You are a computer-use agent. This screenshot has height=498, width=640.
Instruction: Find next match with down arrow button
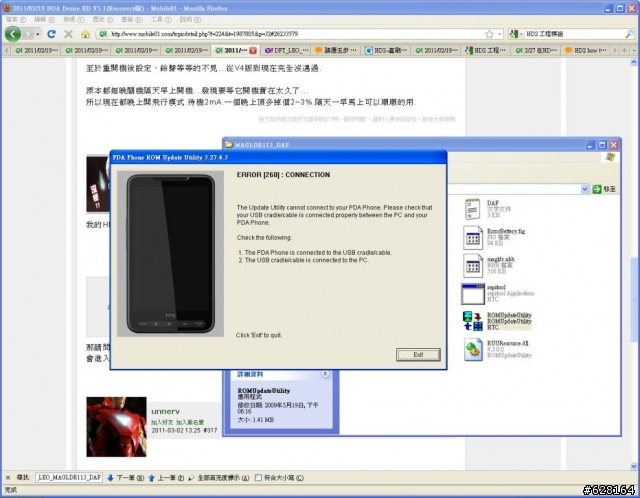(125, 478)
